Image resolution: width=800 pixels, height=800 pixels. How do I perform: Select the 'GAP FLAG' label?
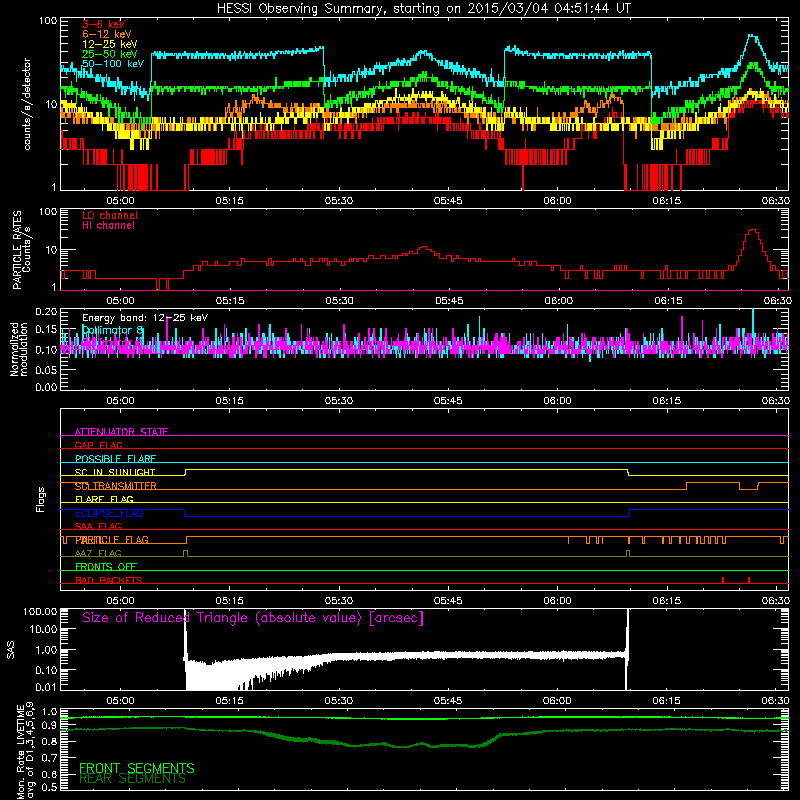(x=98, y=445)
